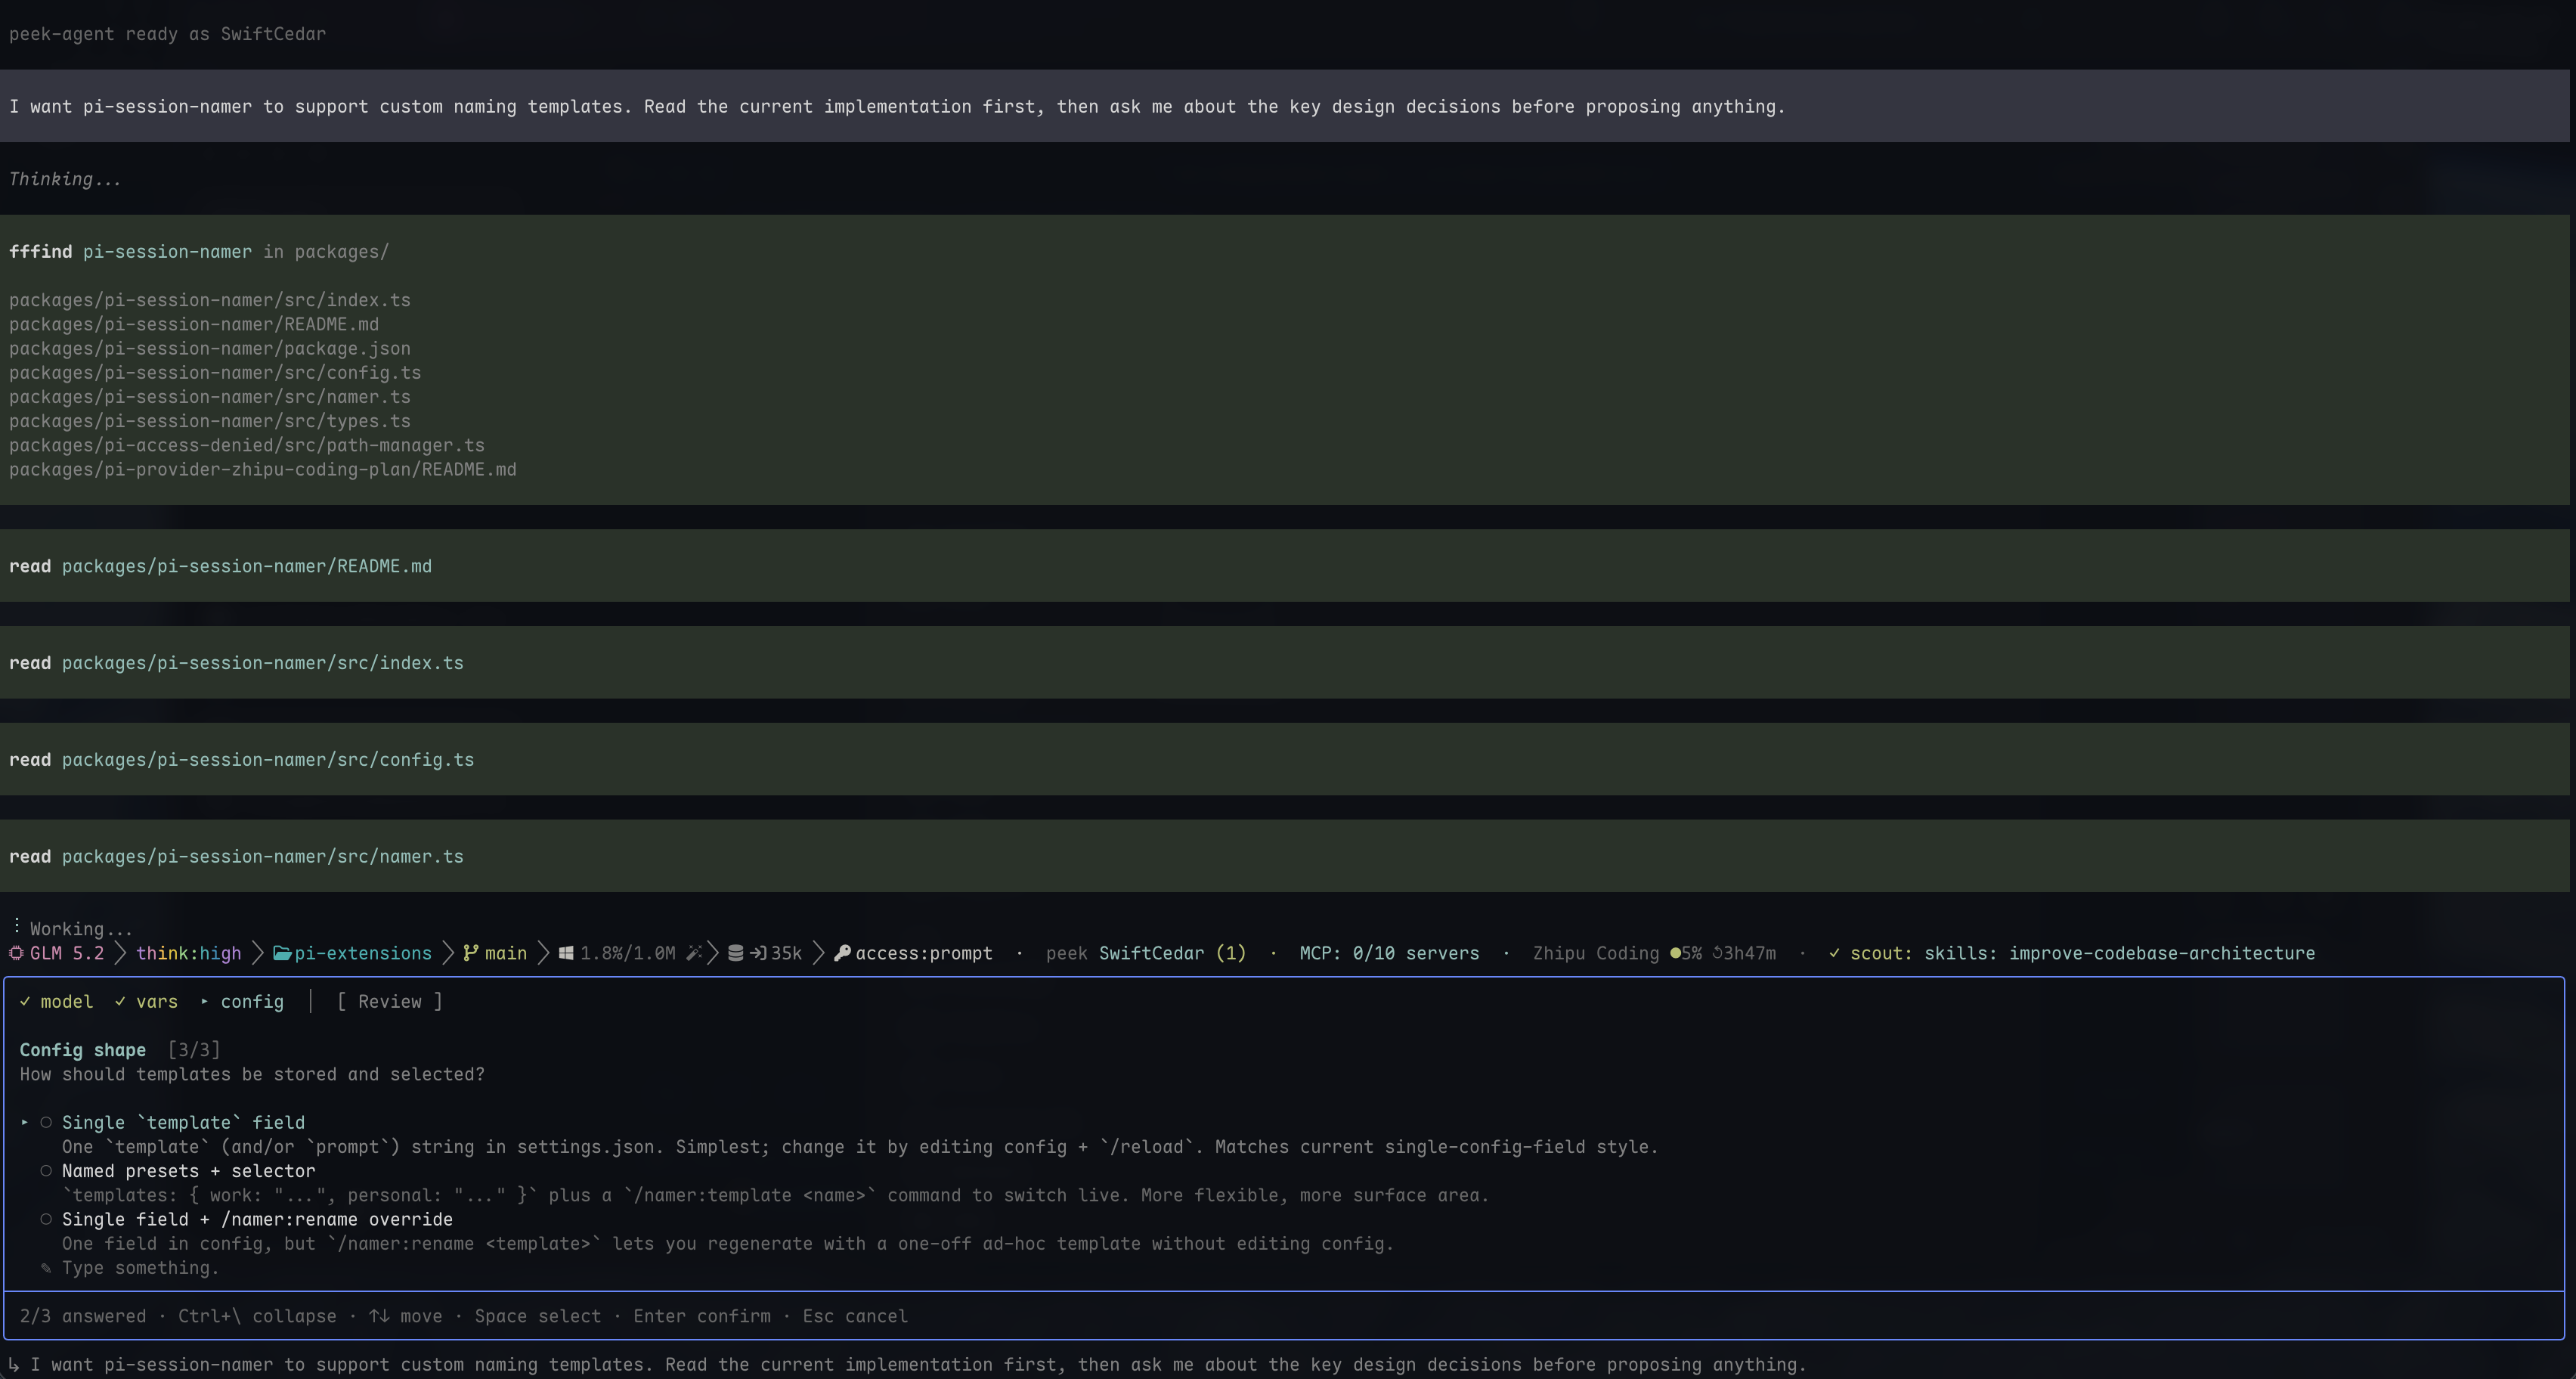
Task: Click the pi-extensions directory label
Action: [363, 953]
